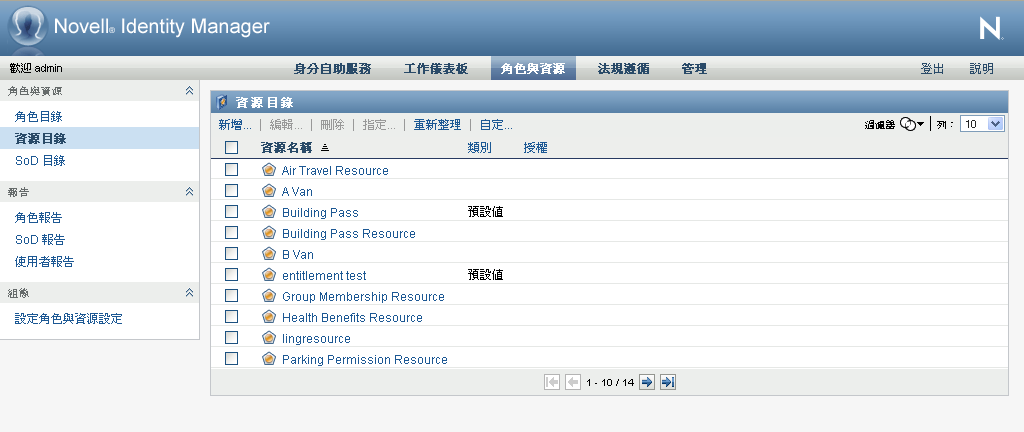Open the Air Travel Resource link
Image resolution: width=1024 pixels, height=432 pixels.
coord(335,170)
